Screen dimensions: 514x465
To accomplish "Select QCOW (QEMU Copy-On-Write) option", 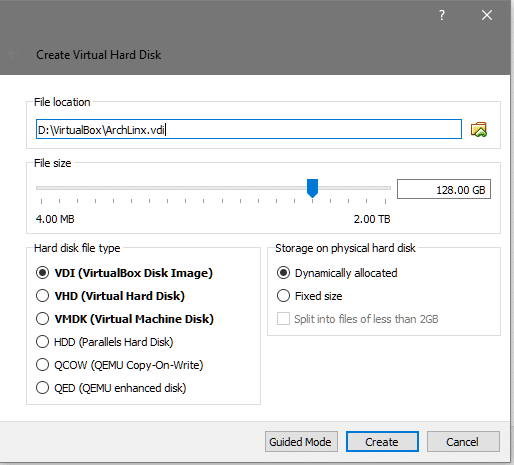I will [x=119, y=365].
